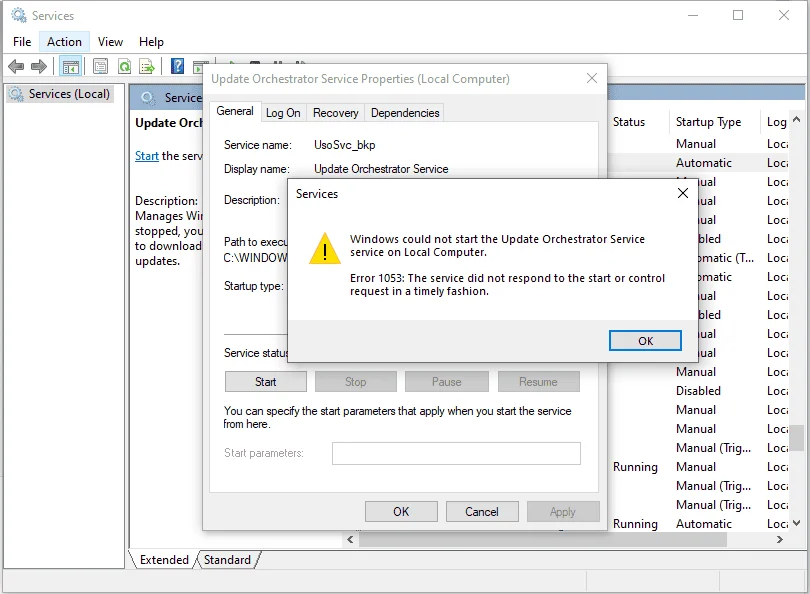Click the vertical scrollbar thumb in services list

(797, 437)
